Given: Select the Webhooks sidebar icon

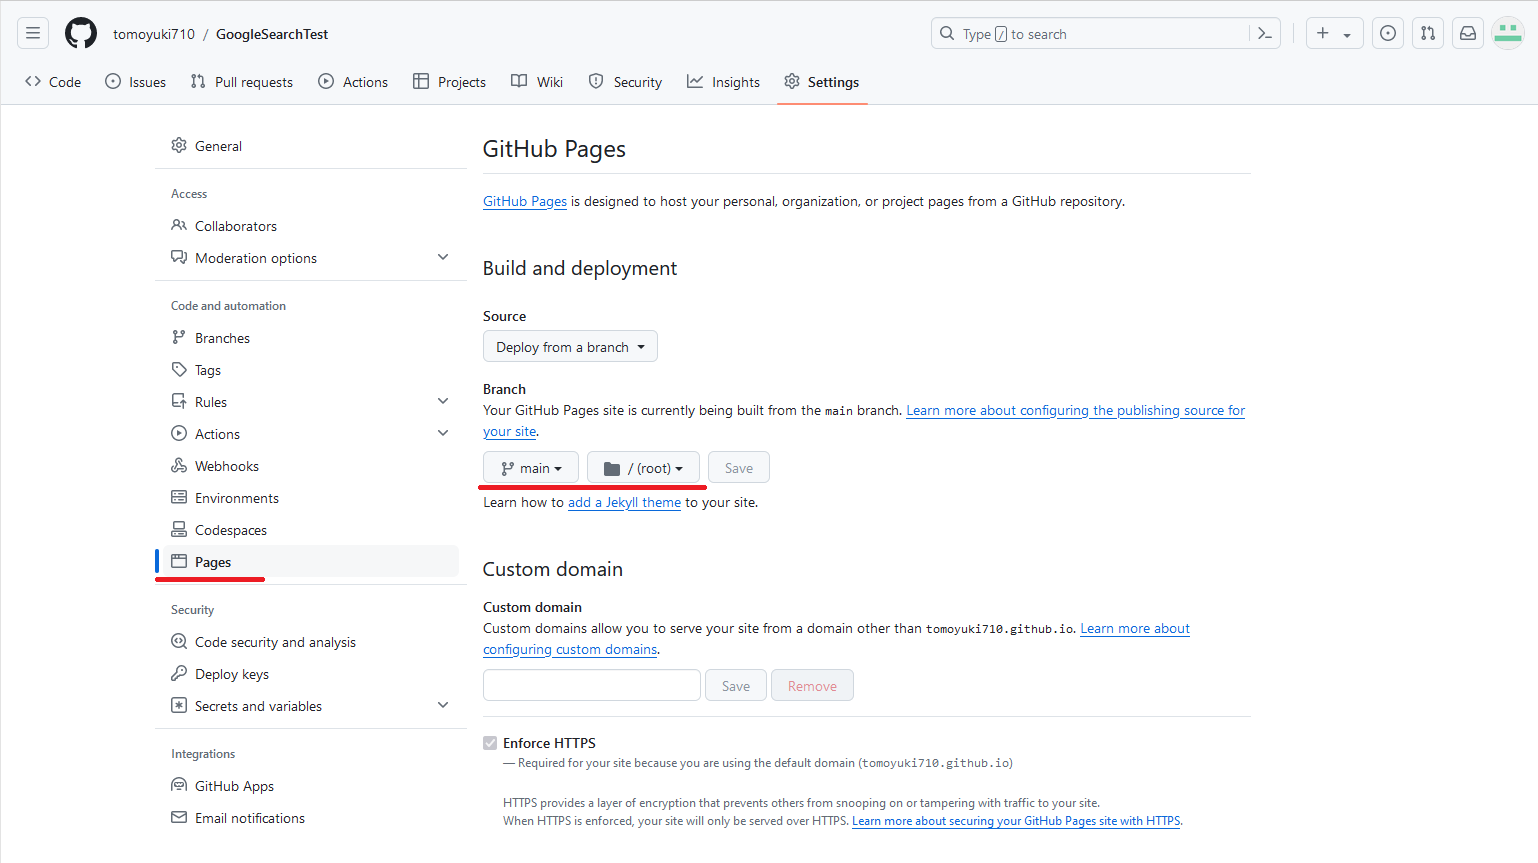Looking at the screenshot, I should tap(178, 465).
